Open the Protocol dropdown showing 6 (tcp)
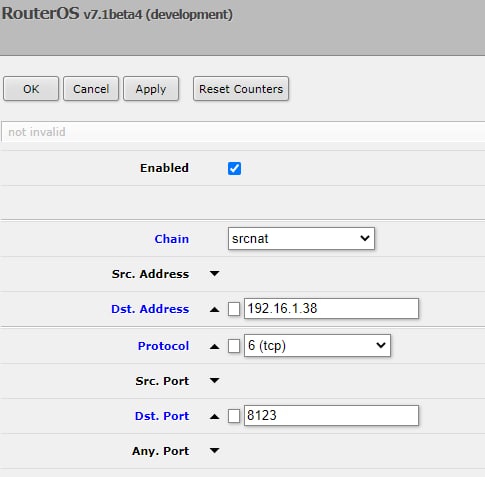The image size is (485, 477). (317, 346)
